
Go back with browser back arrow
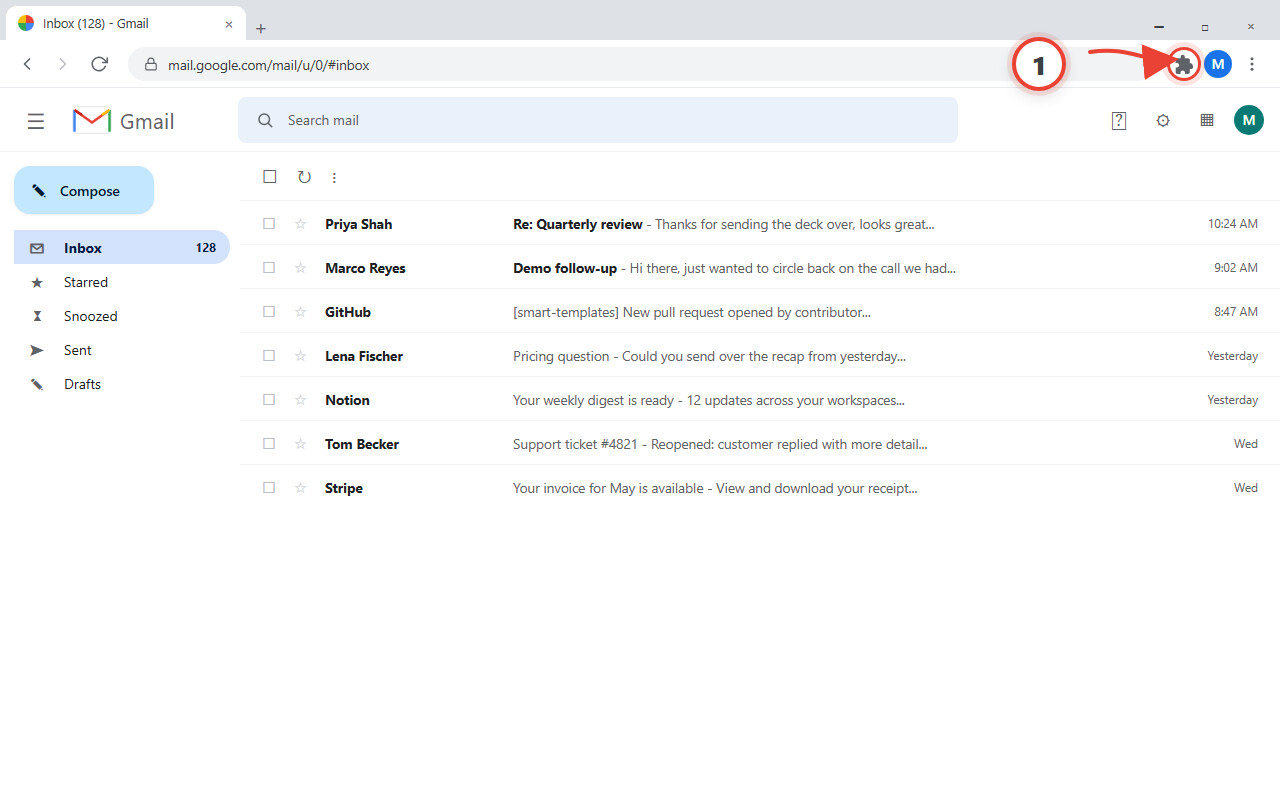(28, 64)
